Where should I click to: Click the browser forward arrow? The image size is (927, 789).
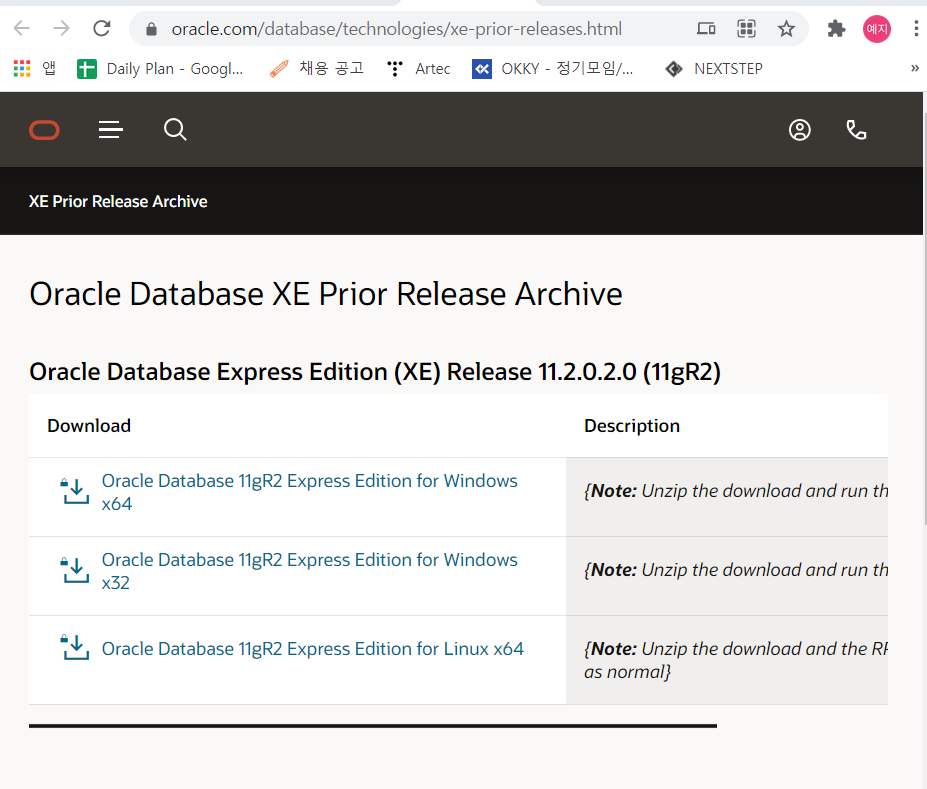point(61,28)
